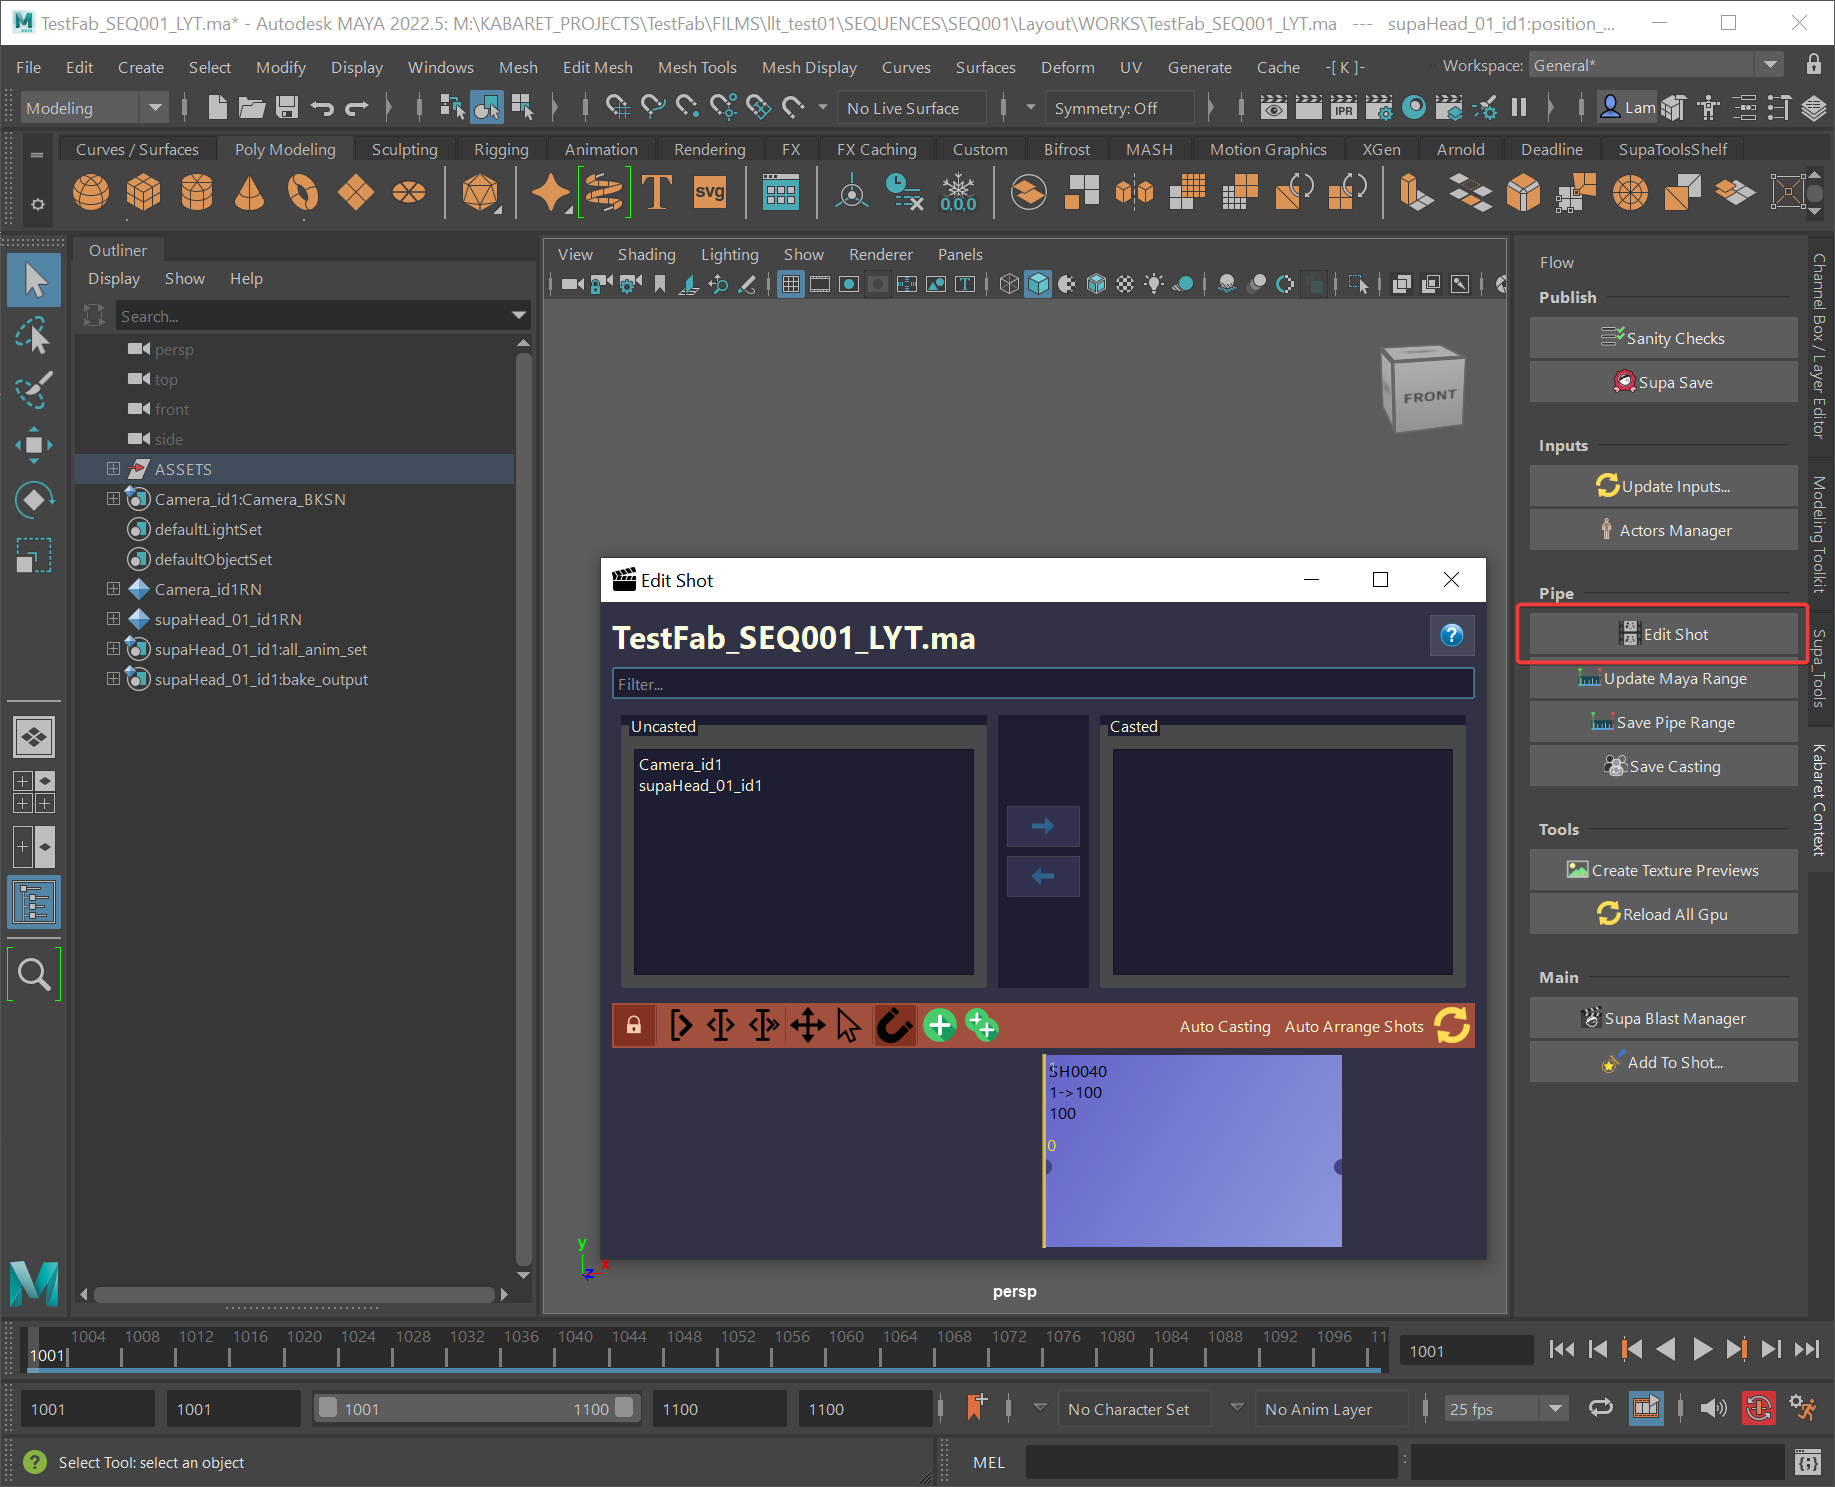Screen dimensions: 1835x1487
Task: Click the blue help question mark icon
Action: [x=1452, y=635]
